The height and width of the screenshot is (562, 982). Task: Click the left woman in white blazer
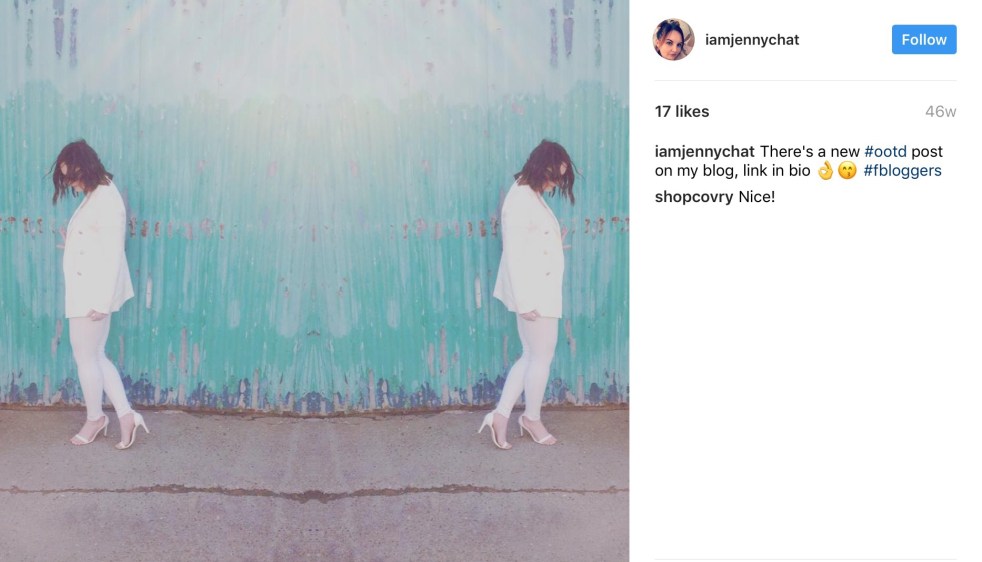97,288
